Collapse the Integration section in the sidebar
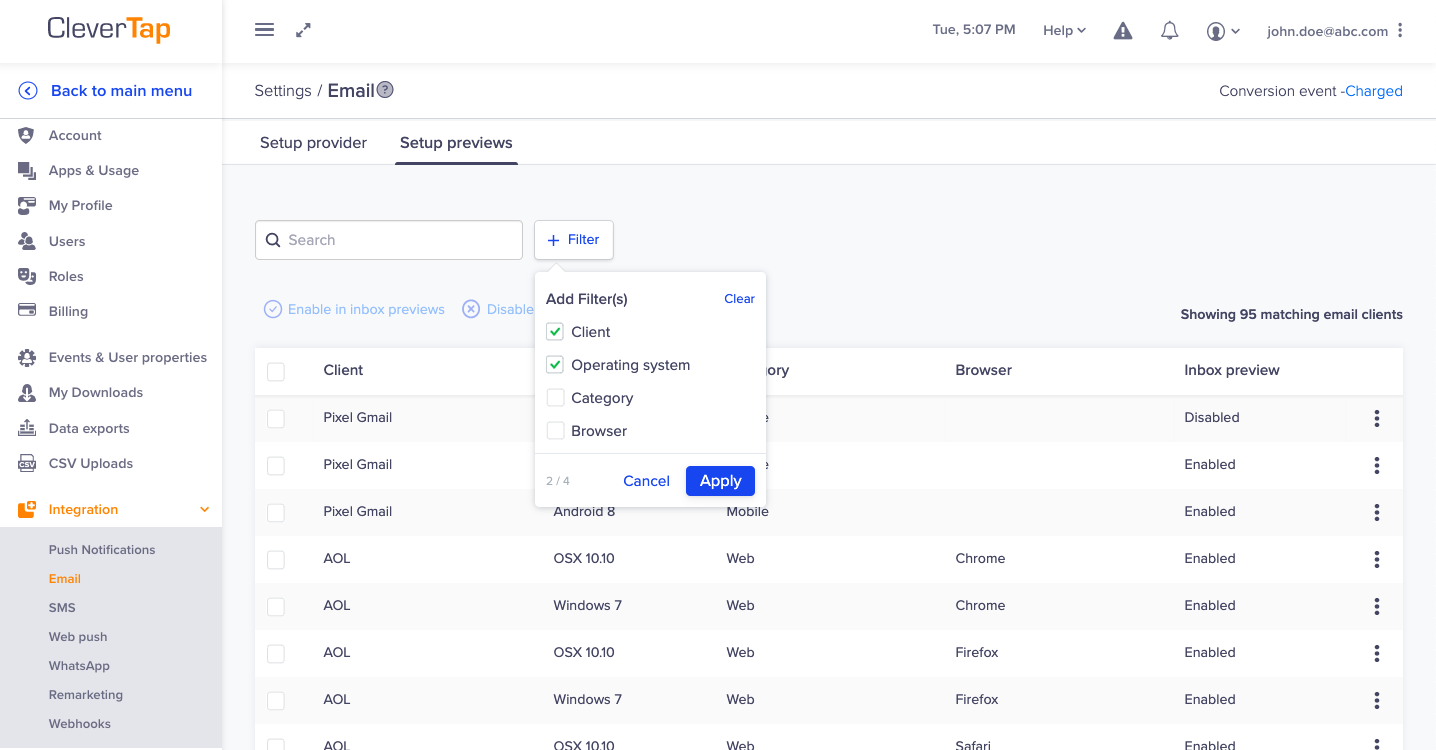The height and width of the screenshot is (750, 1436). [203, 509]
